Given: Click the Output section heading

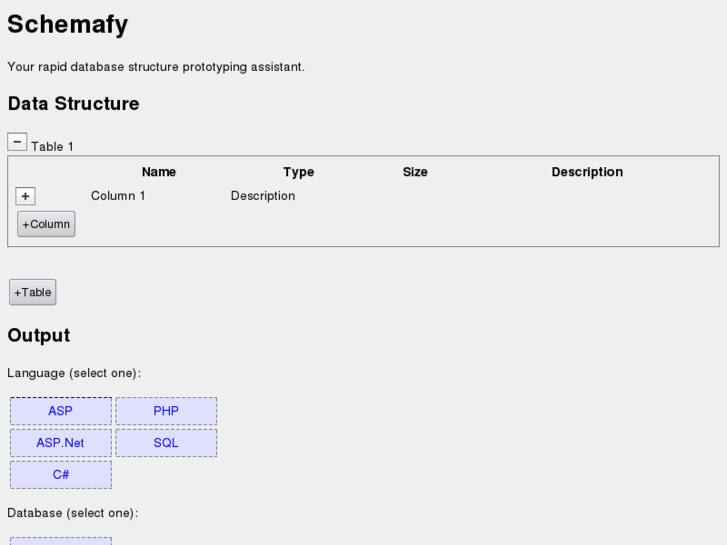Looking at the screenshot, I should [39, 336].
